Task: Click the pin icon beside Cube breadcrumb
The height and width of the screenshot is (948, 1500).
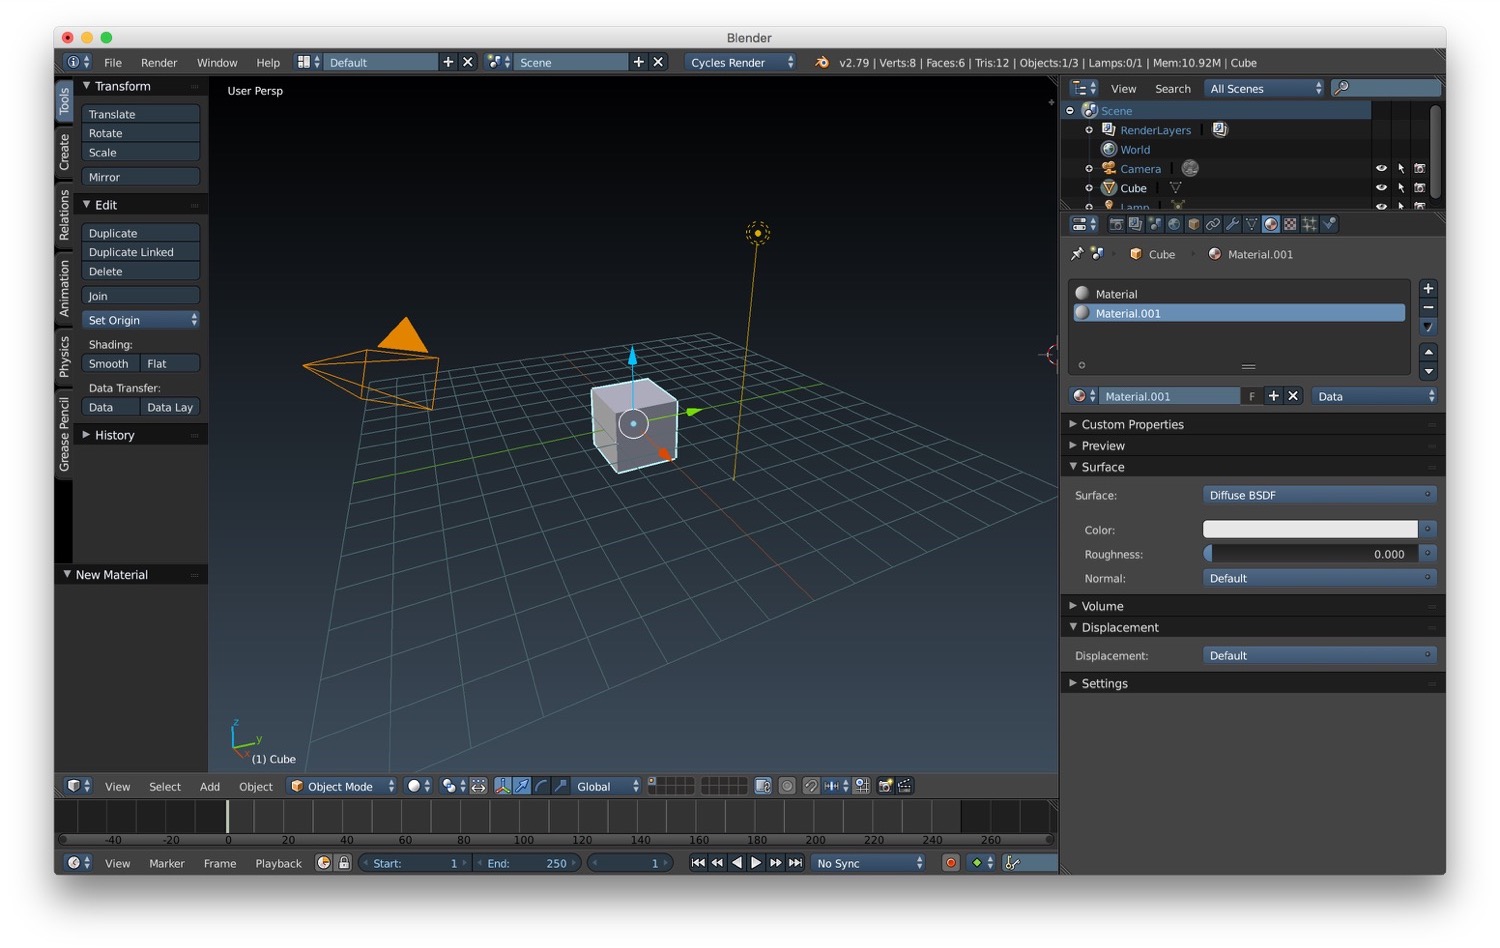Action: 1077,254
